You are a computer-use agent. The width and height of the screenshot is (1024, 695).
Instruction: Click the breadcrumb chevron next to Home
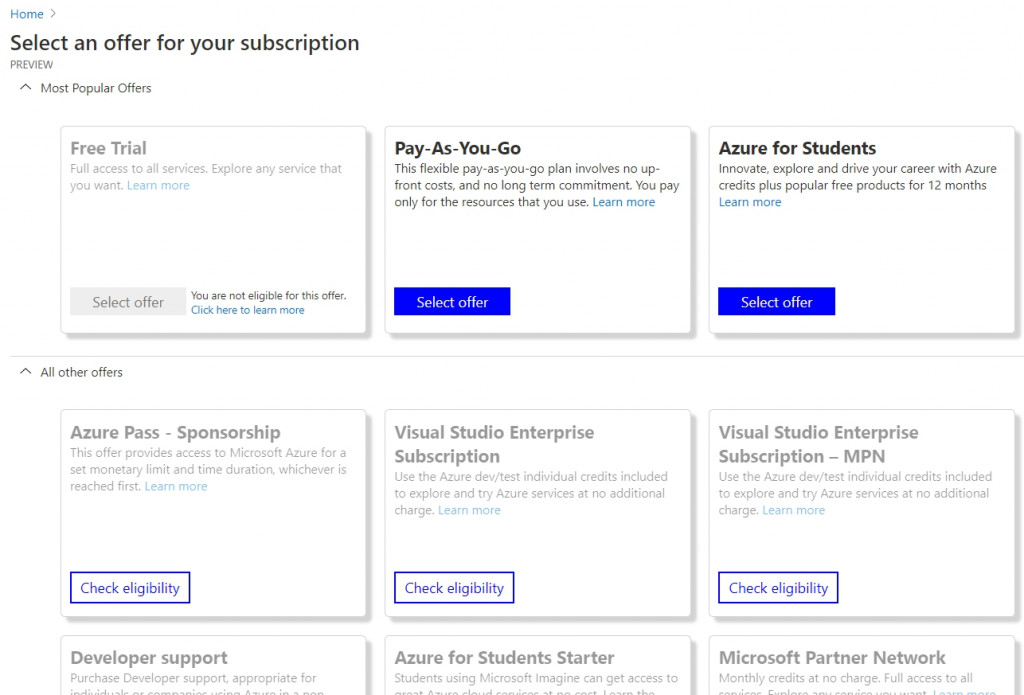(x=53, y=14)
